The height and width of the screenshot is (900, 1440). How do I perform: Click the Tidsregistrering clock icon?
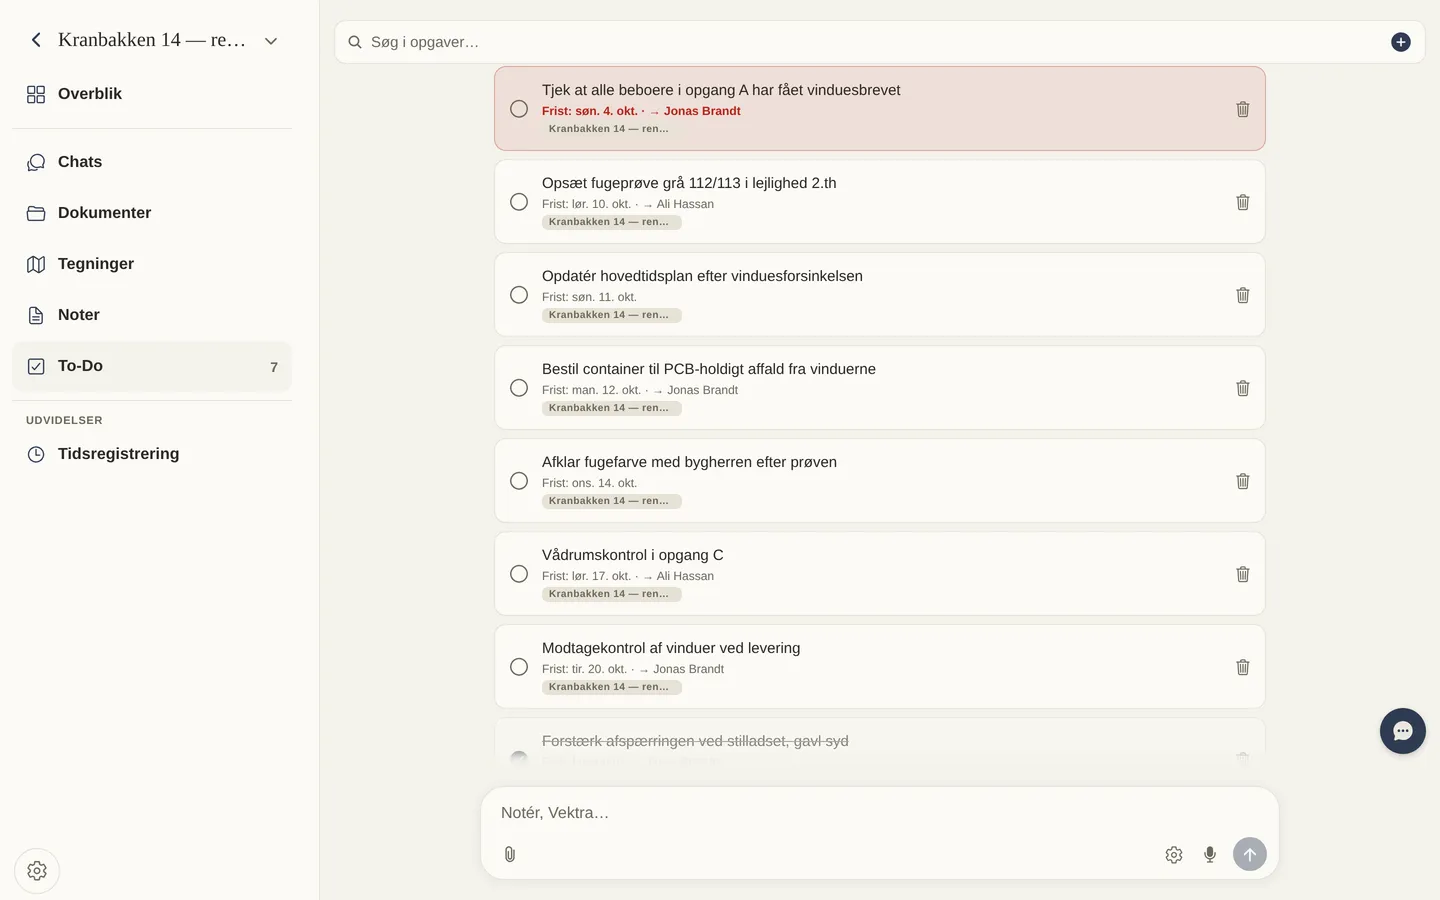coord(36,454)
